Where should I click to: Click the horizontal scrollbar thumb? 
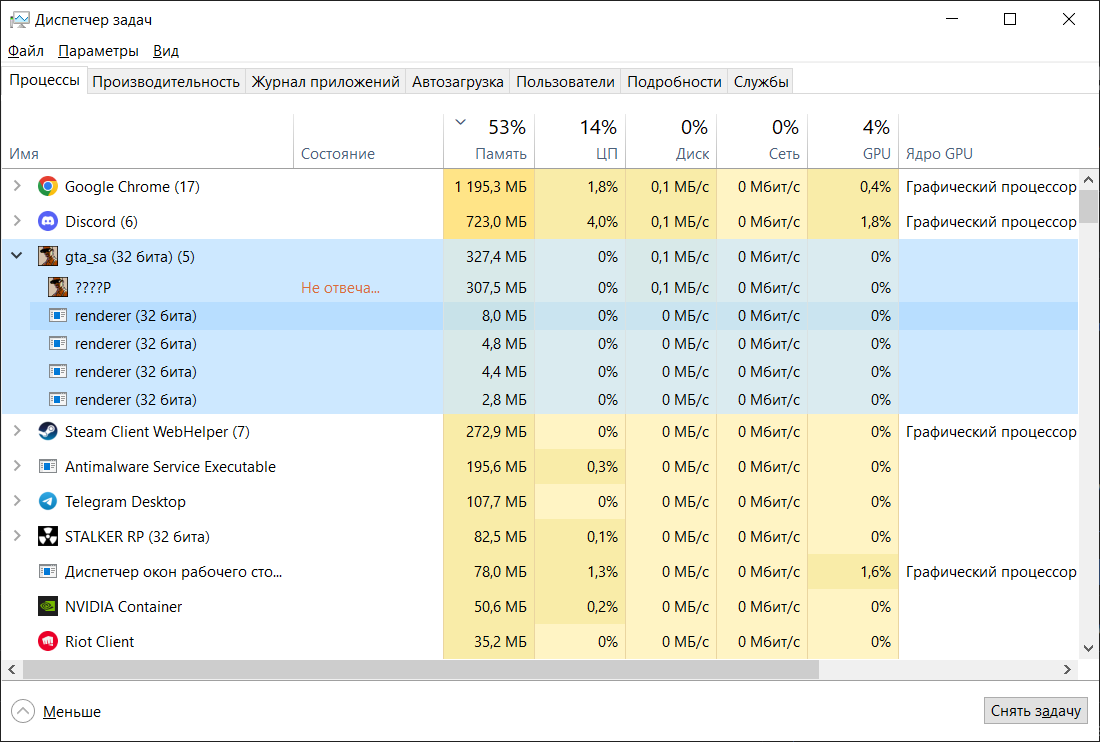pyautogui.click(x=421, y=670)
